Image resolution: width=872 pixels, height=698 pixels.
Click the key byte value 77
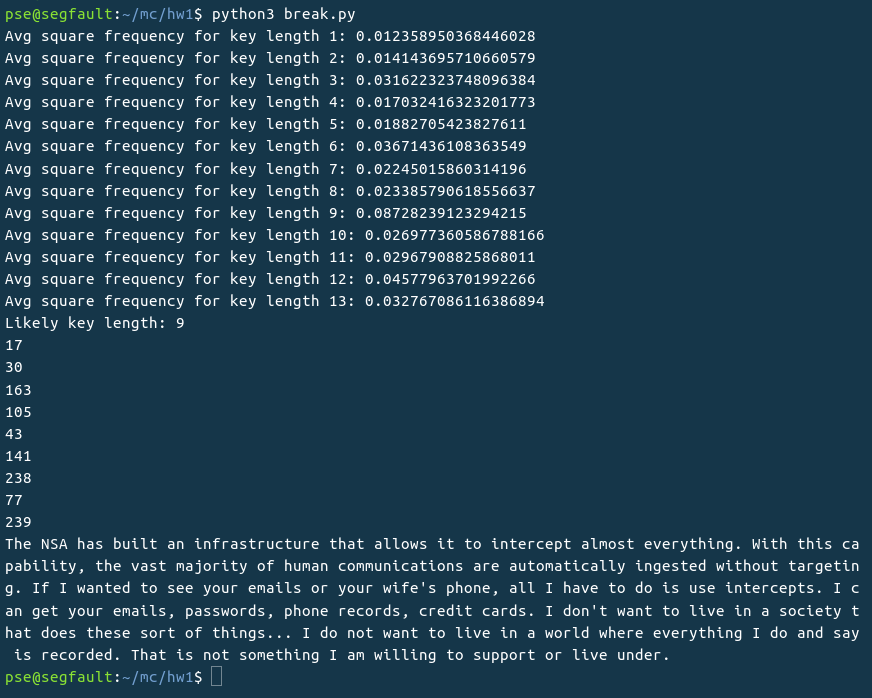click(x=14, y=500)
